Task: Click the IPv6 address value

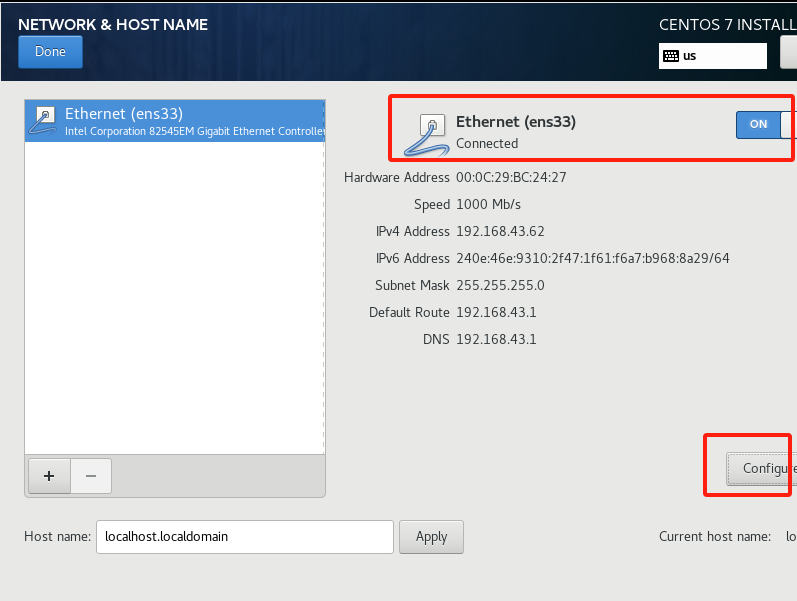Action: pos(592,258)
